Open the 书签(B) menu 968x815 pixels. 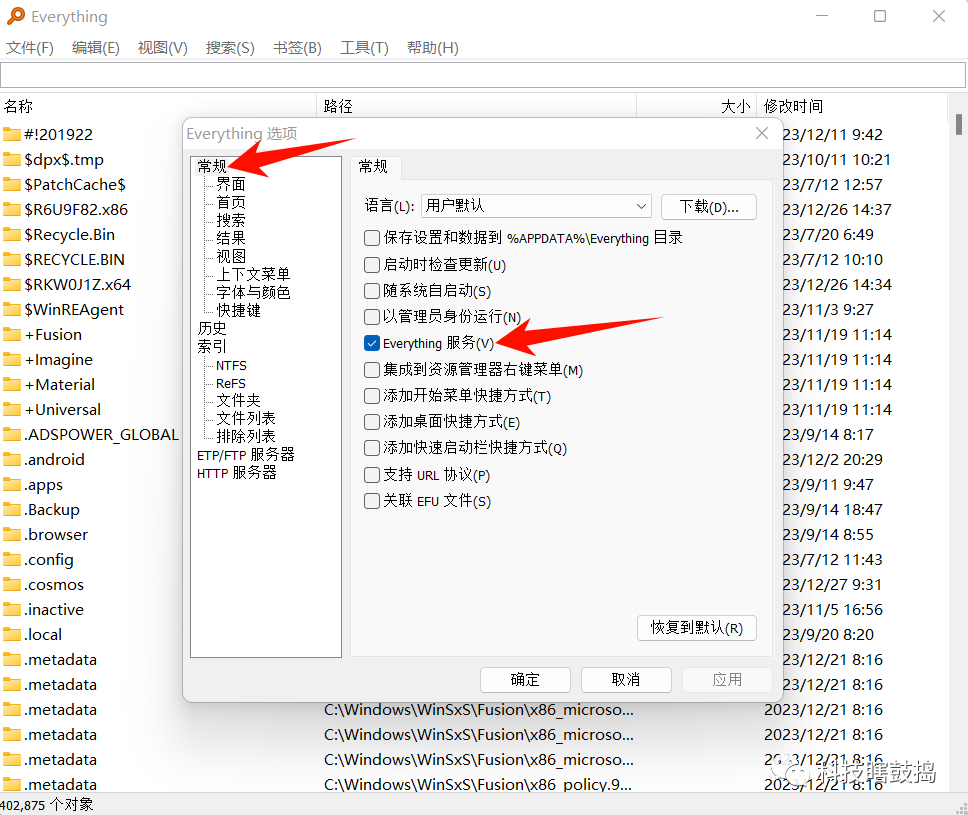pyautogui.click(x=298, y=48)
